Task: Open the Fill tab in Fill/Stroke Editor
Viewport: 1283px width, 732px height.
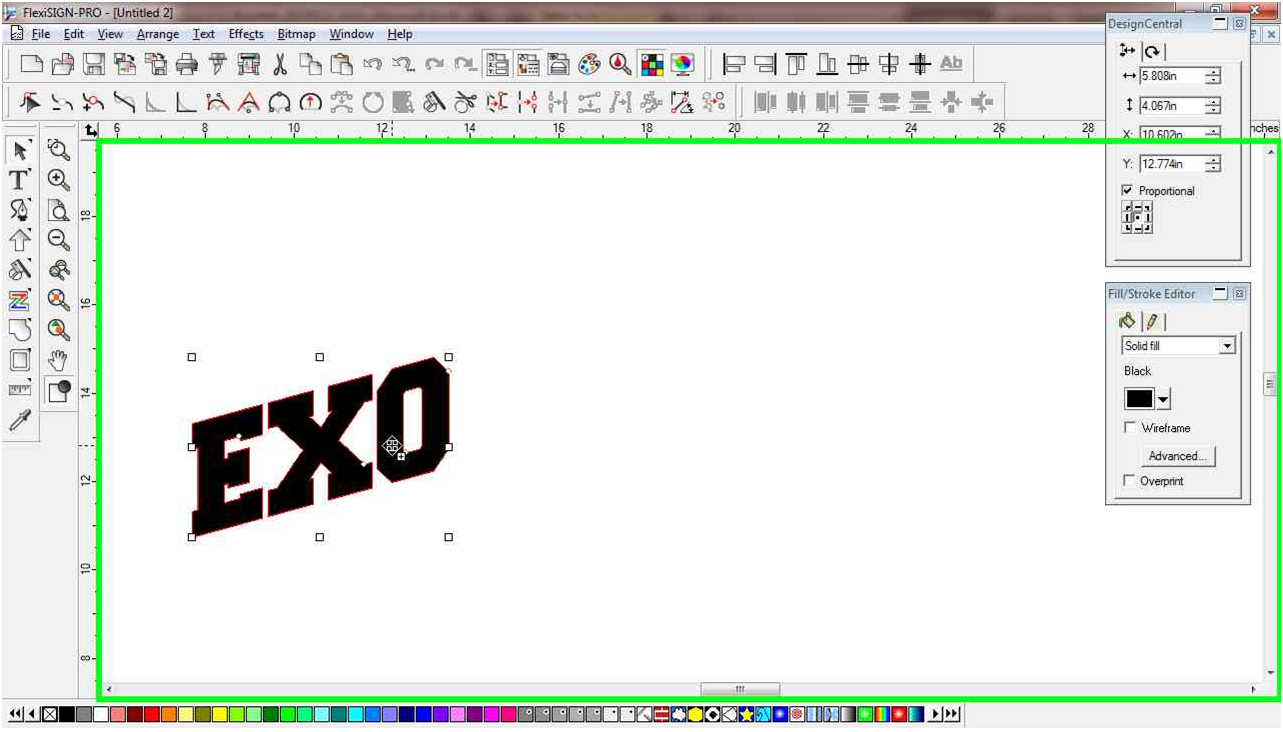Action: click(1127, 321)
